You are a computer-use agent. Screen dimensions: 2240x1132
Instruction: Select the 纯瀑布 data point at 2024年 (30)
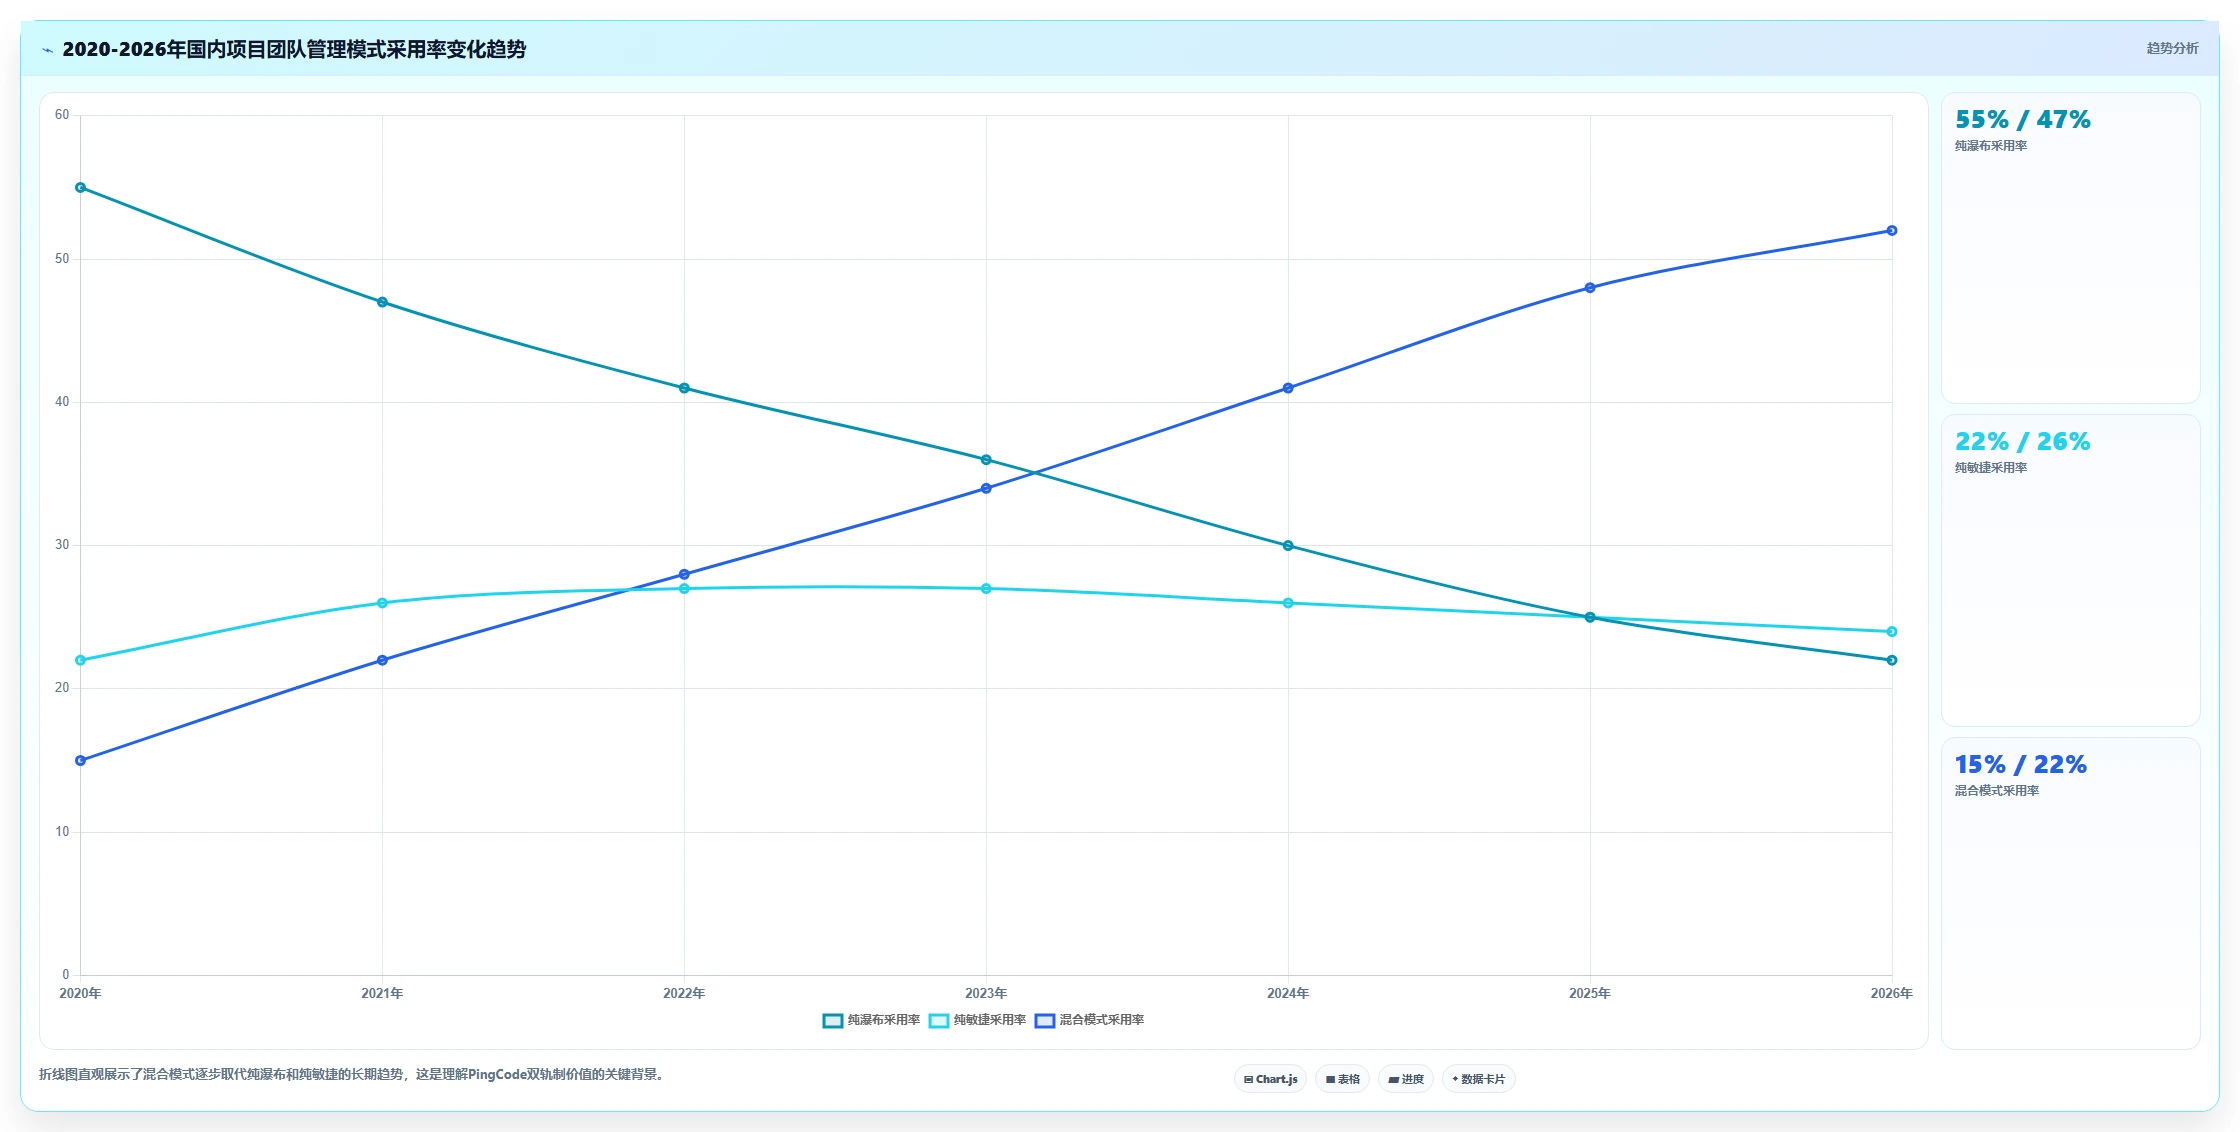1288,546
